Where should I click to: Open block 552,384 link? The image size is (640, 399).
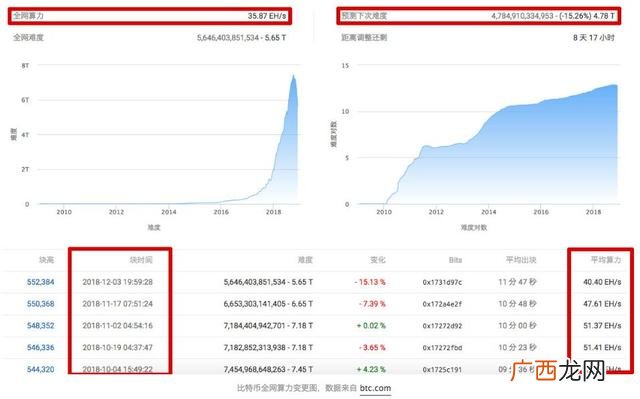coord(40,282)
